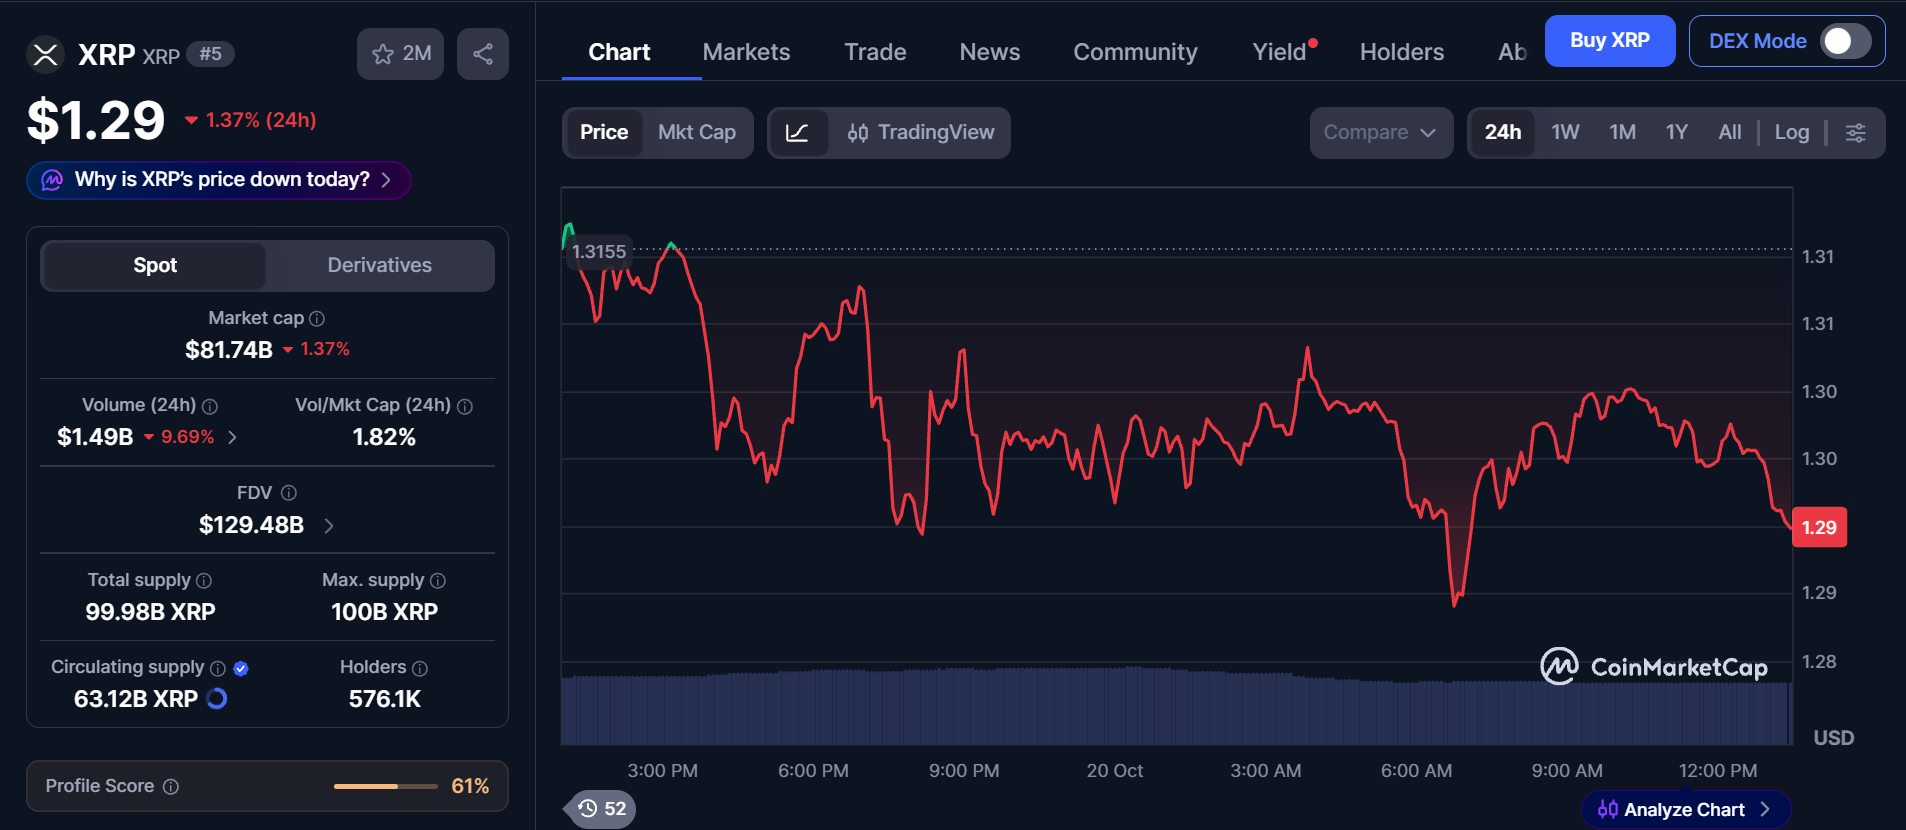Screen dimensions: 1906x830
Task: Switch chart to Mkt Cap
Action: pyautogui.click(x=697, y=133)
